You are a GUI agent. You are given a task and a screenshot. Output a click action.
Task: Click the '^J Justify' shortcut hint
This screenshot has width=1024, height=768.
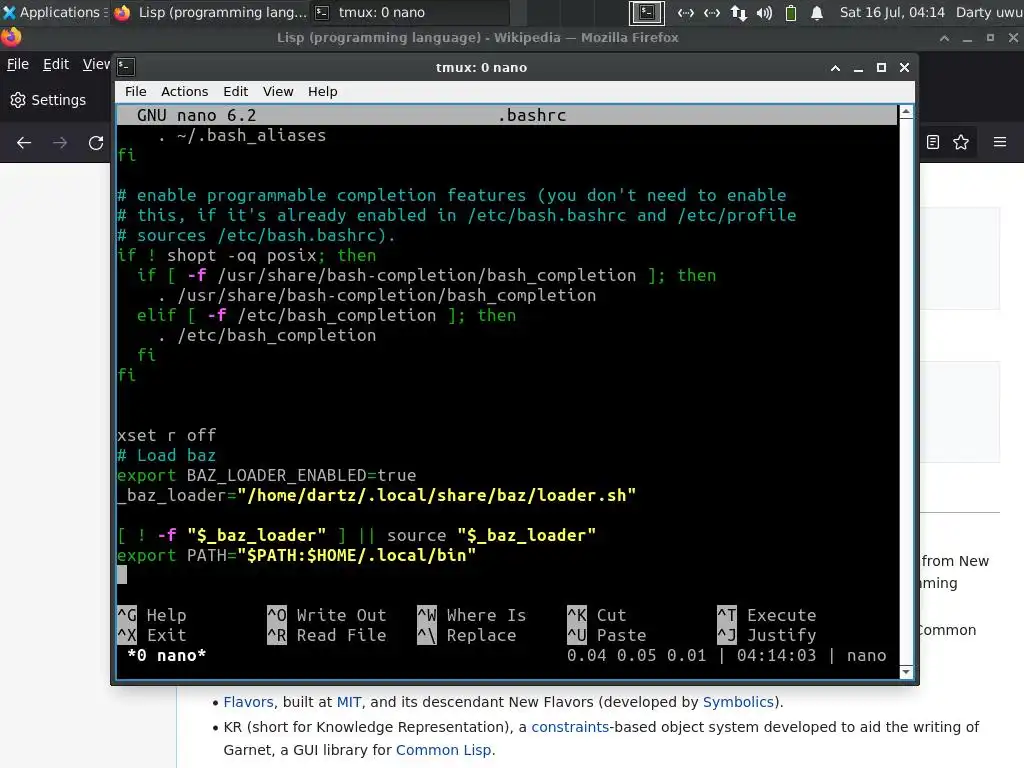(x=767, y=635)
